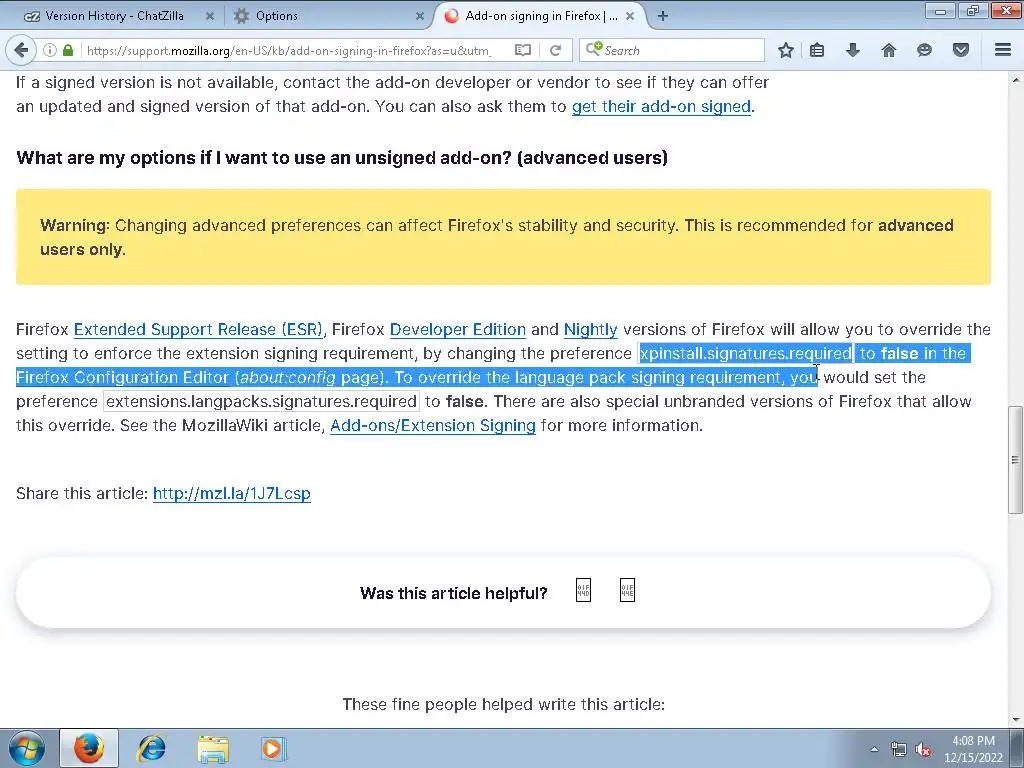1024x768 pixels.
Task: Open the Firefox hamburger menu
Action: click(1003, 50)
